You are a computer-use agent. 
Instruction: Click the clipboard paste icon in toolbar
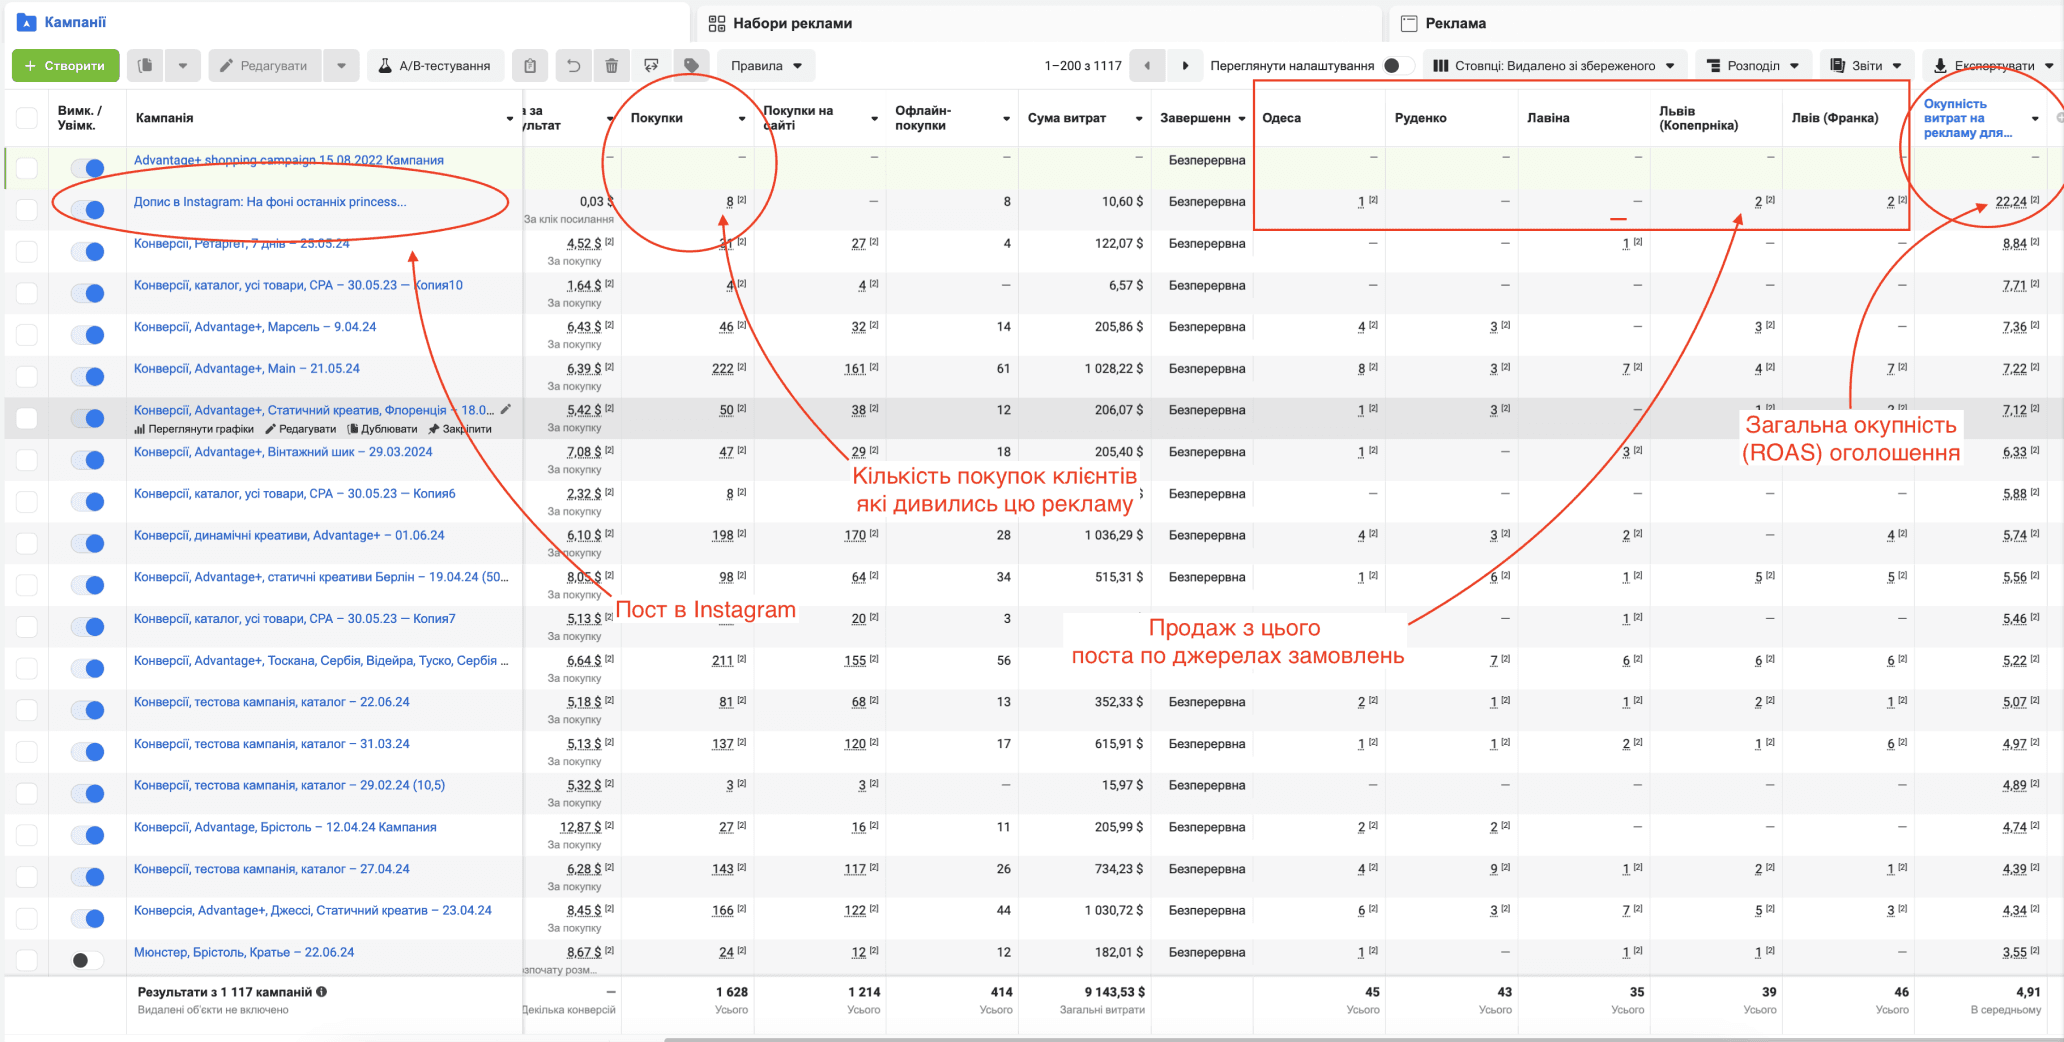tap(530, 66)
